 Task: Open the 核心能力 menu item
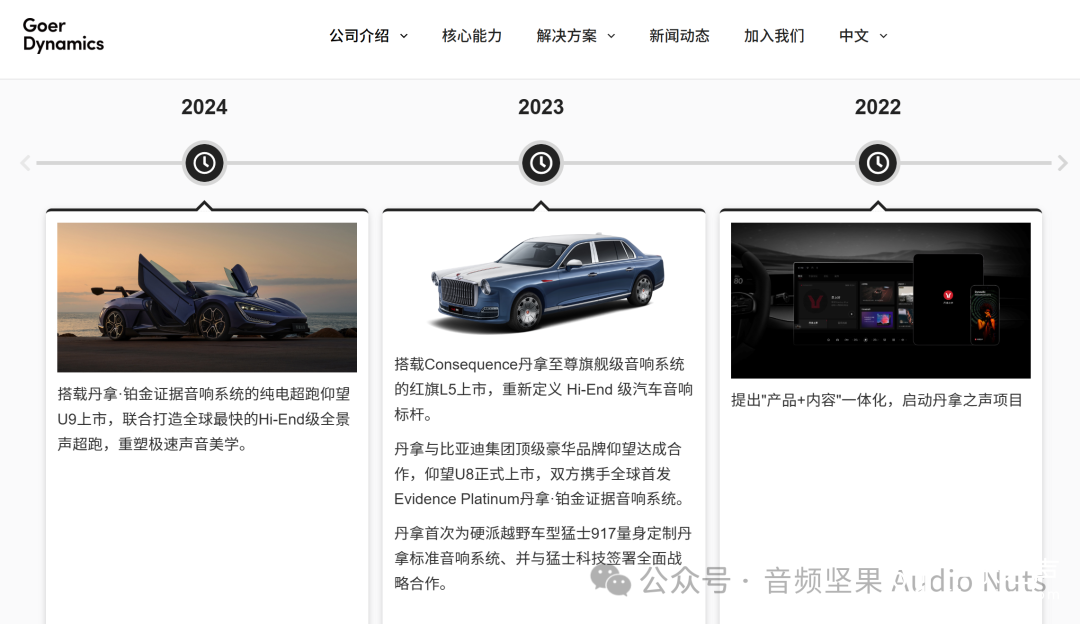(x=472, y=36)
